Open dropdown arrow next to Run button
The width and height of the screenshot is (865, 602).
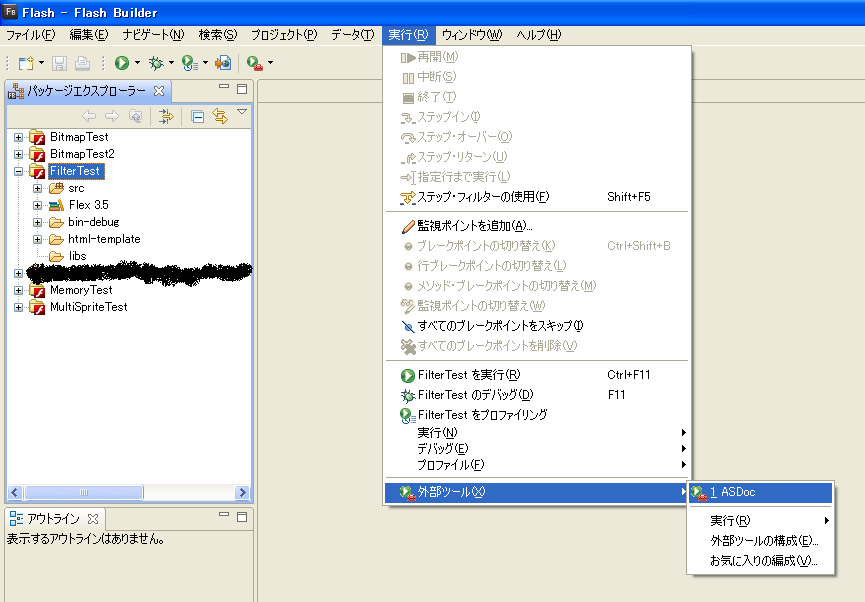click(137, 64)
